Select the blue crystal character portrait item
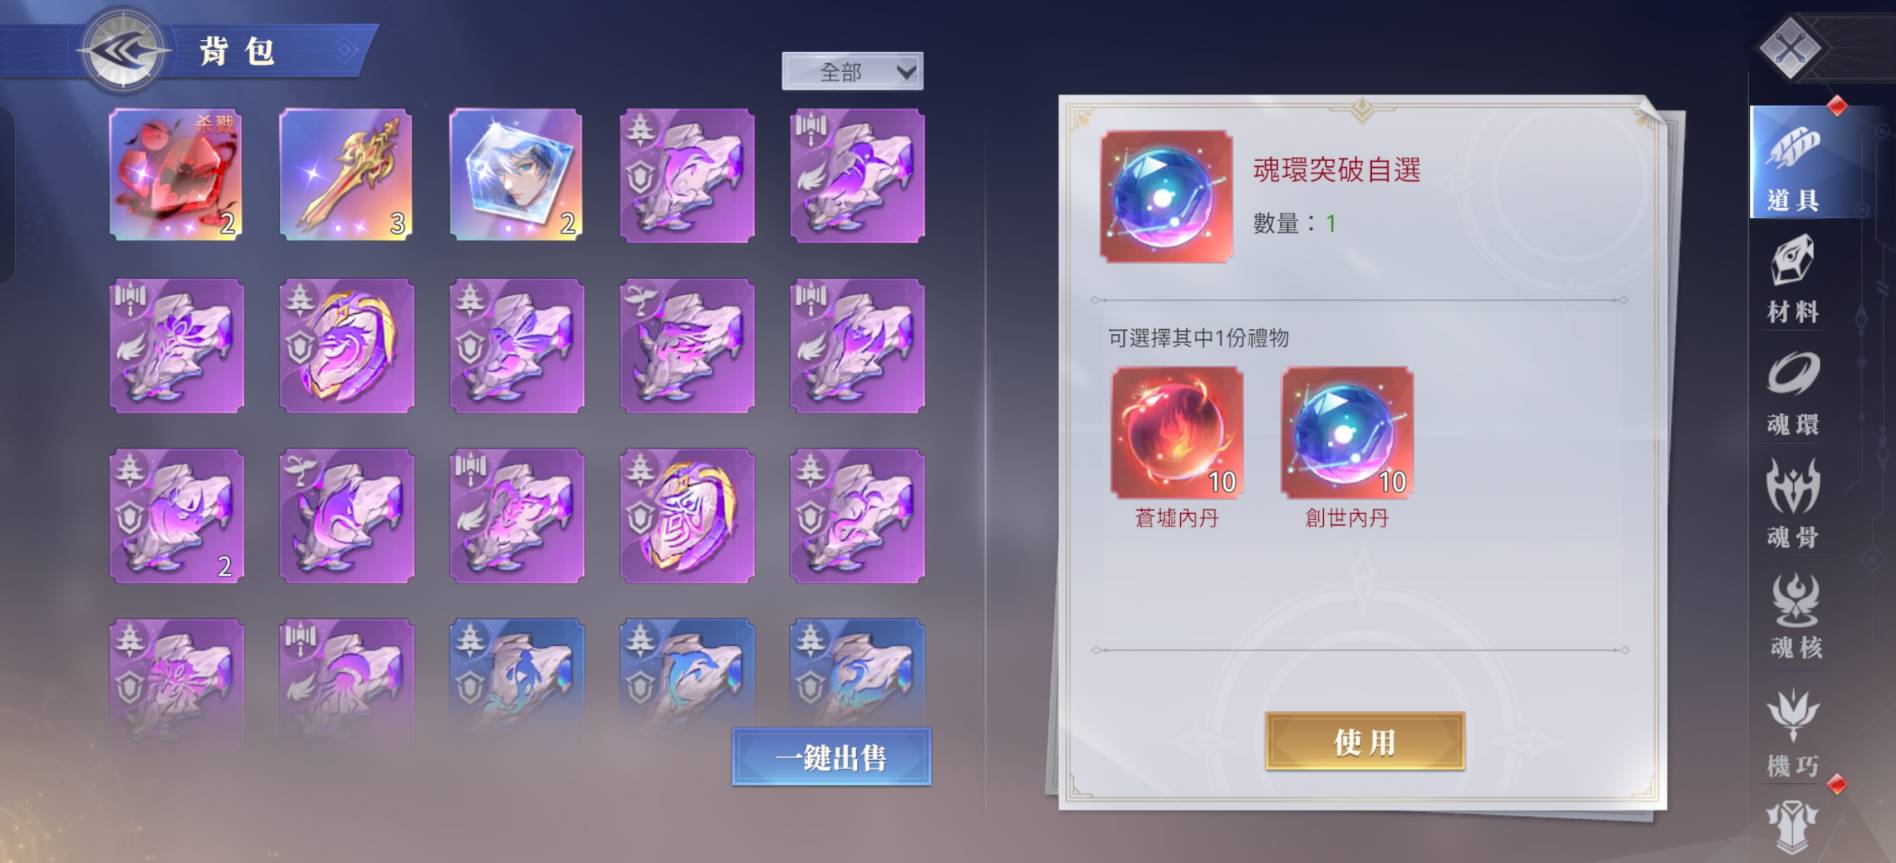Image resolution: width=1896 pixels, height=863 pixels. (516, 175)
